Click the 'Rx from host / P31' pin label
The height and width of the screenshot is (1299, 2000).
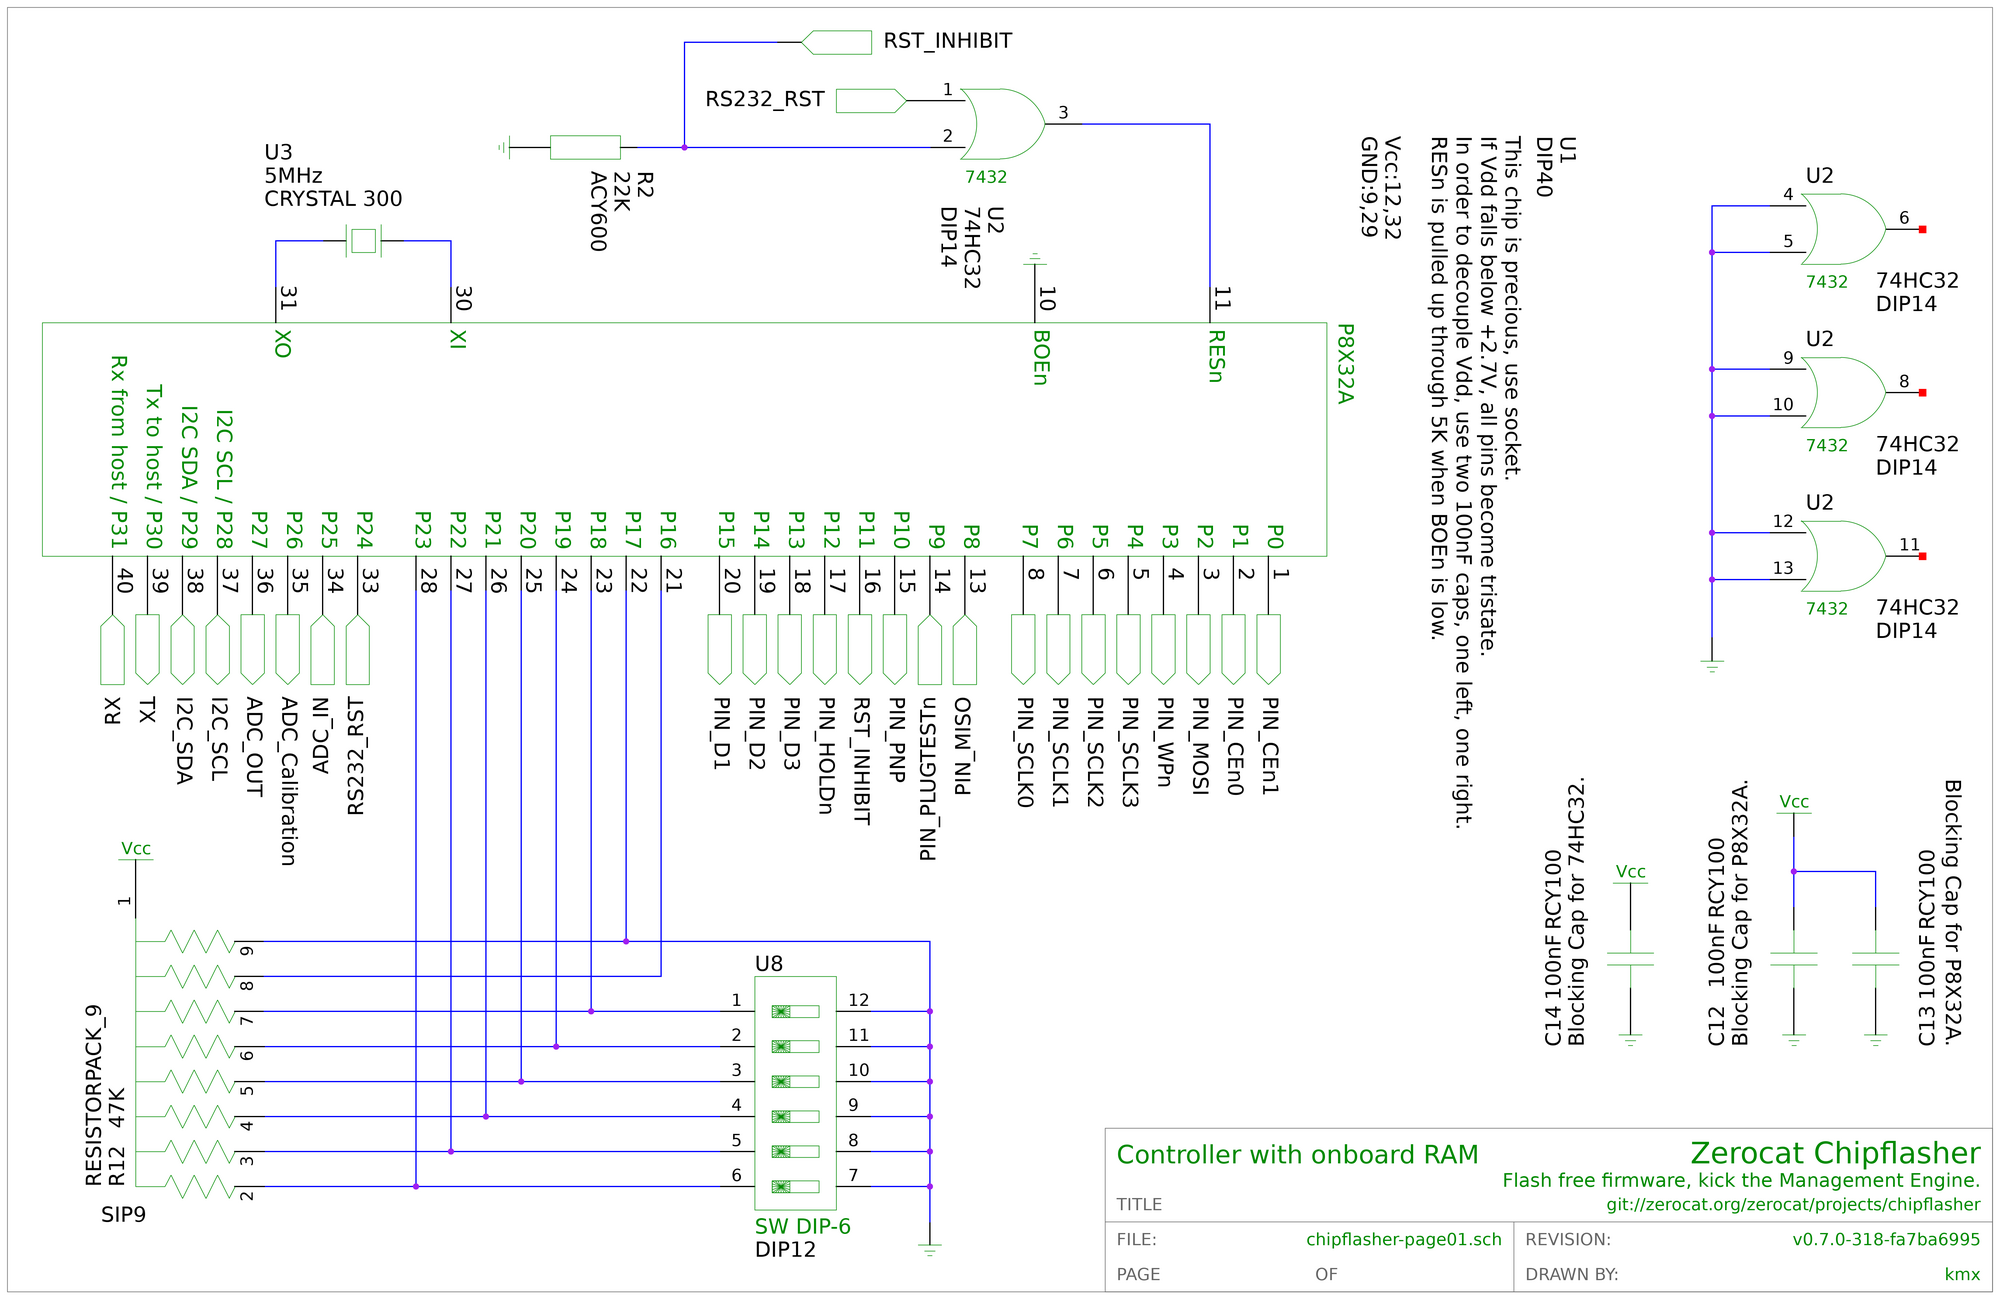pyautogui.click(x=118, y=452)
